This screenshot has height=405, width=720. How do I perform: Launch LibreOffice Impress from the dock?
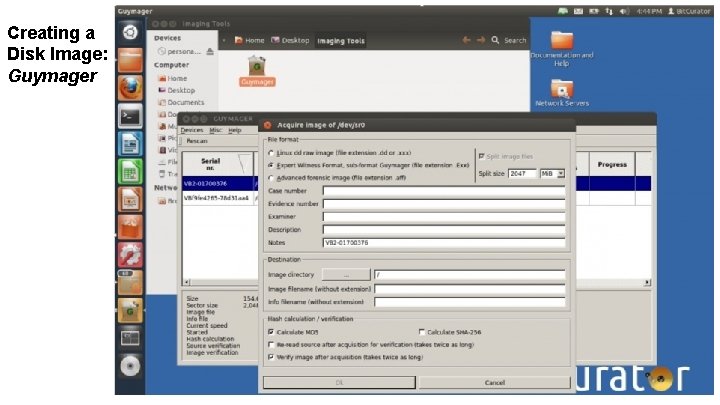point(130,200)
